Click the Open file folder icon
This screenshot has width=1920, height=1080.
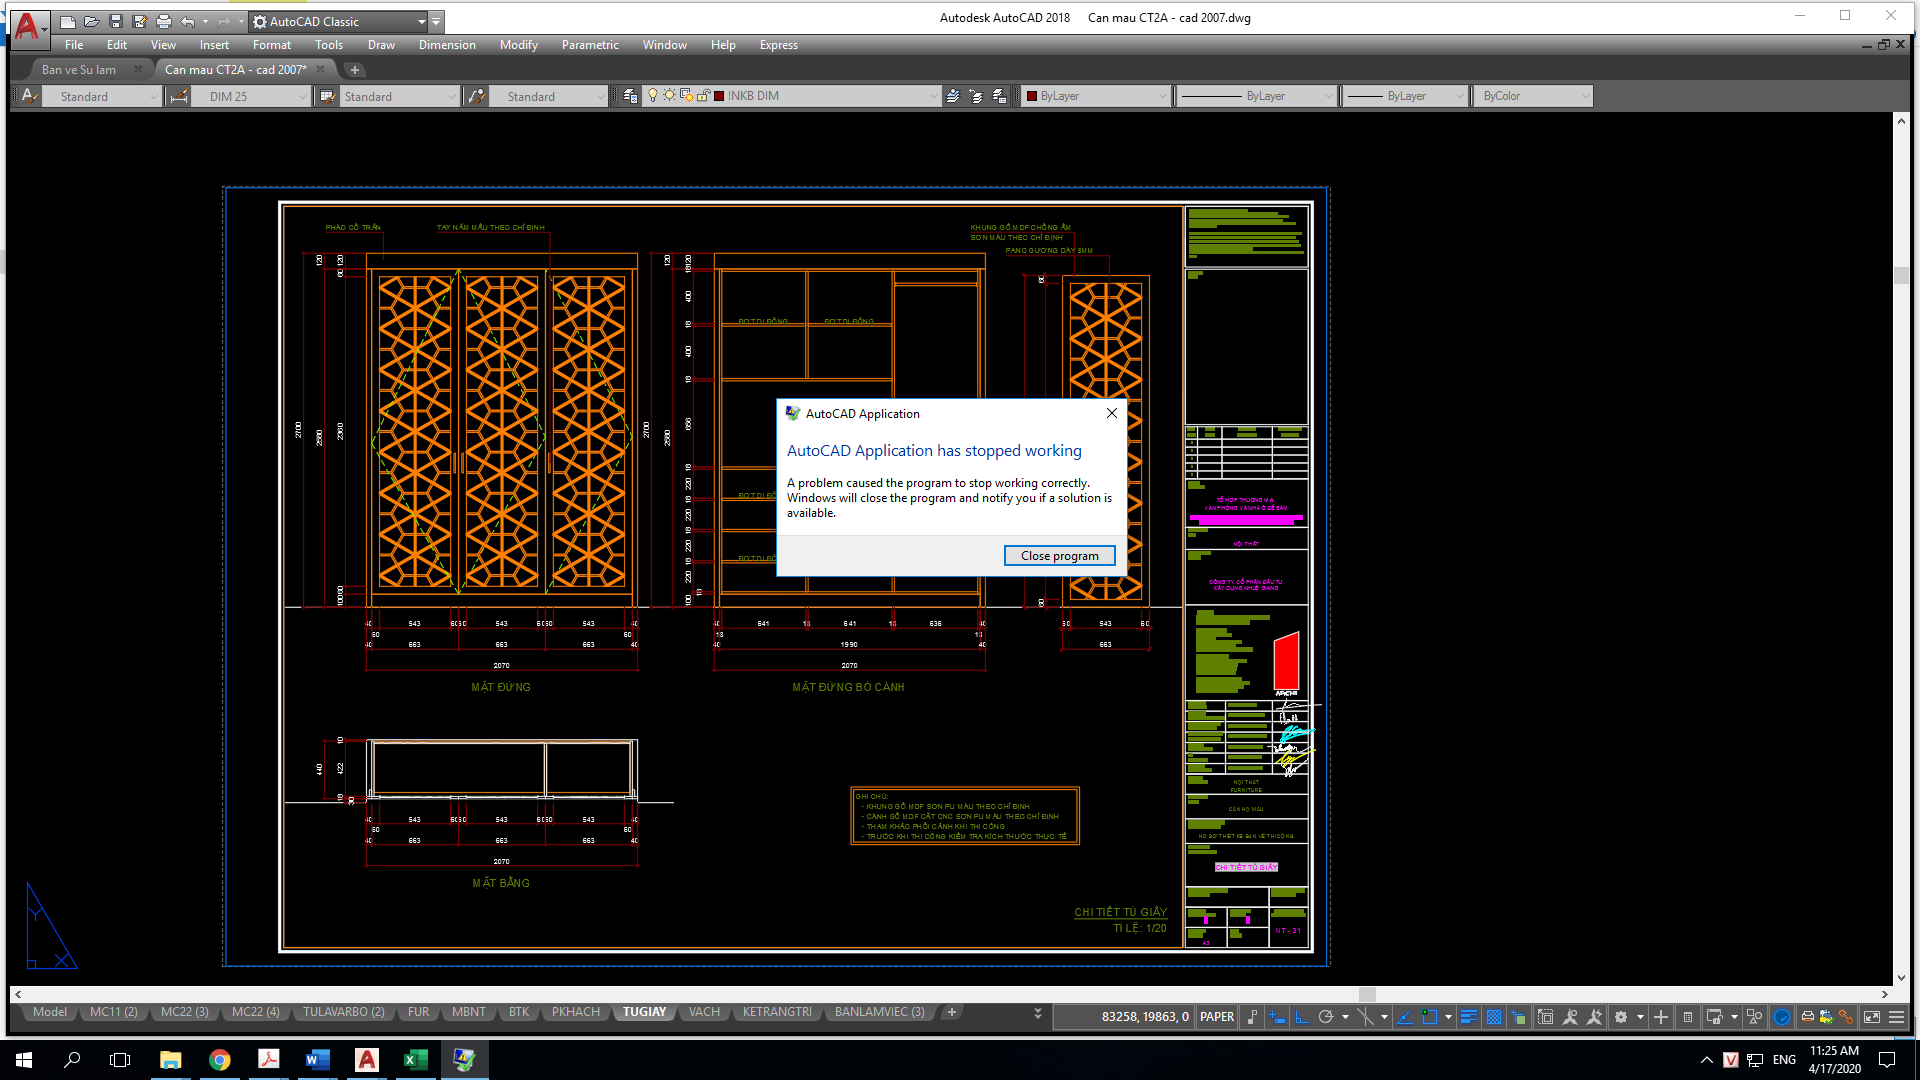pos(91,21)
